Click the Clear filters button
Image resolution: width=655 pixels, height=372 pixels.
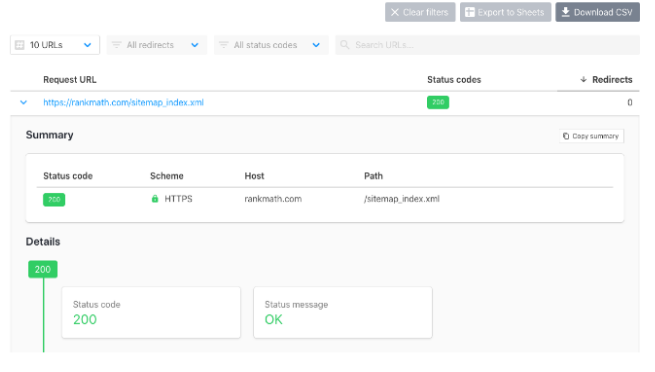pos(420,12)
